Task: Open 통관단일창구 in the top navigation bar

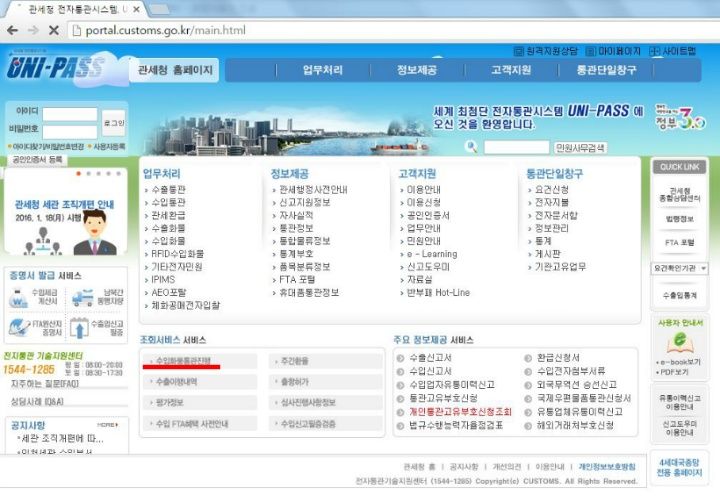Action: tap(606, 70)
